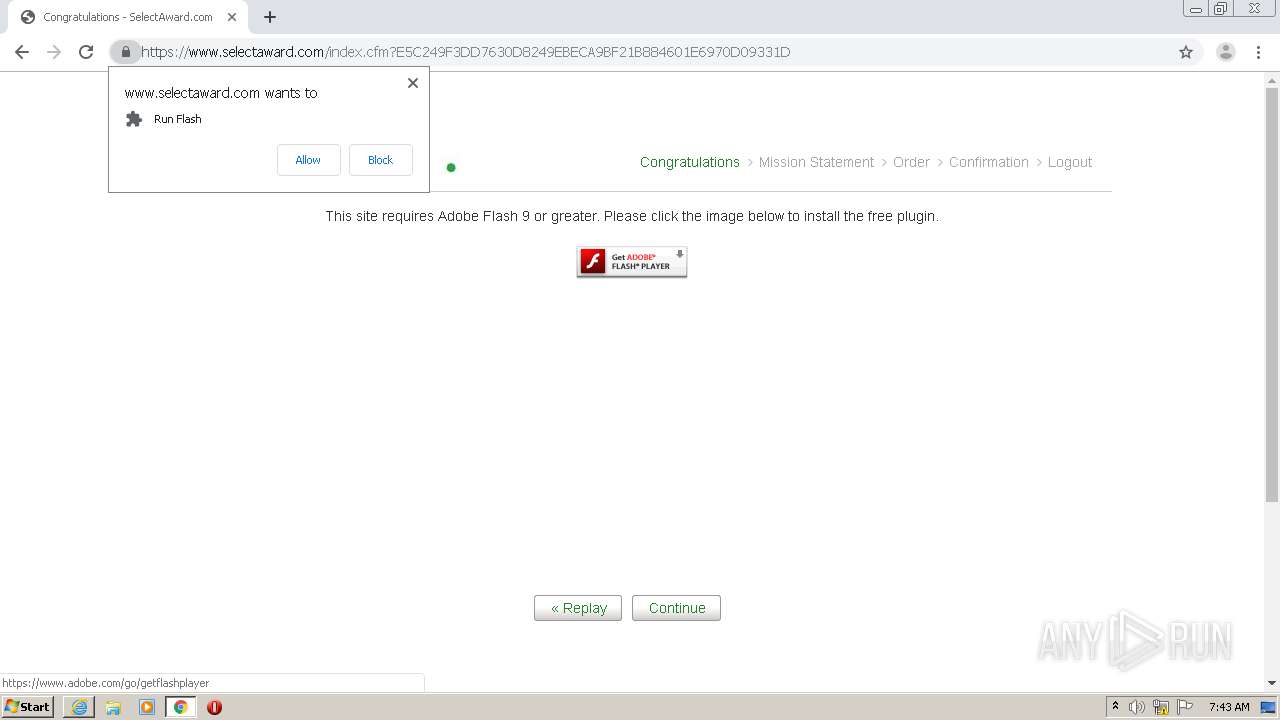Click the green status dot
This screenshot has width=1280, height=720.
pyautogui.click(x=451, y=167)
